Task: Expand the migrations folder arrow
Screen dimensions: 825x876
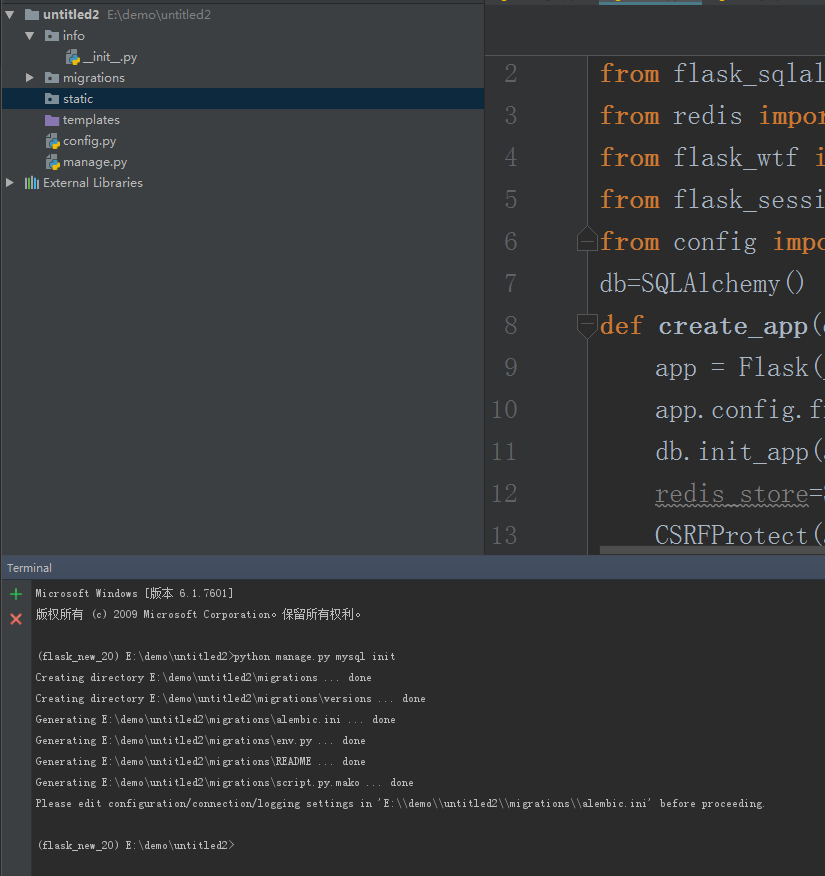Action: tap(30, 78)
